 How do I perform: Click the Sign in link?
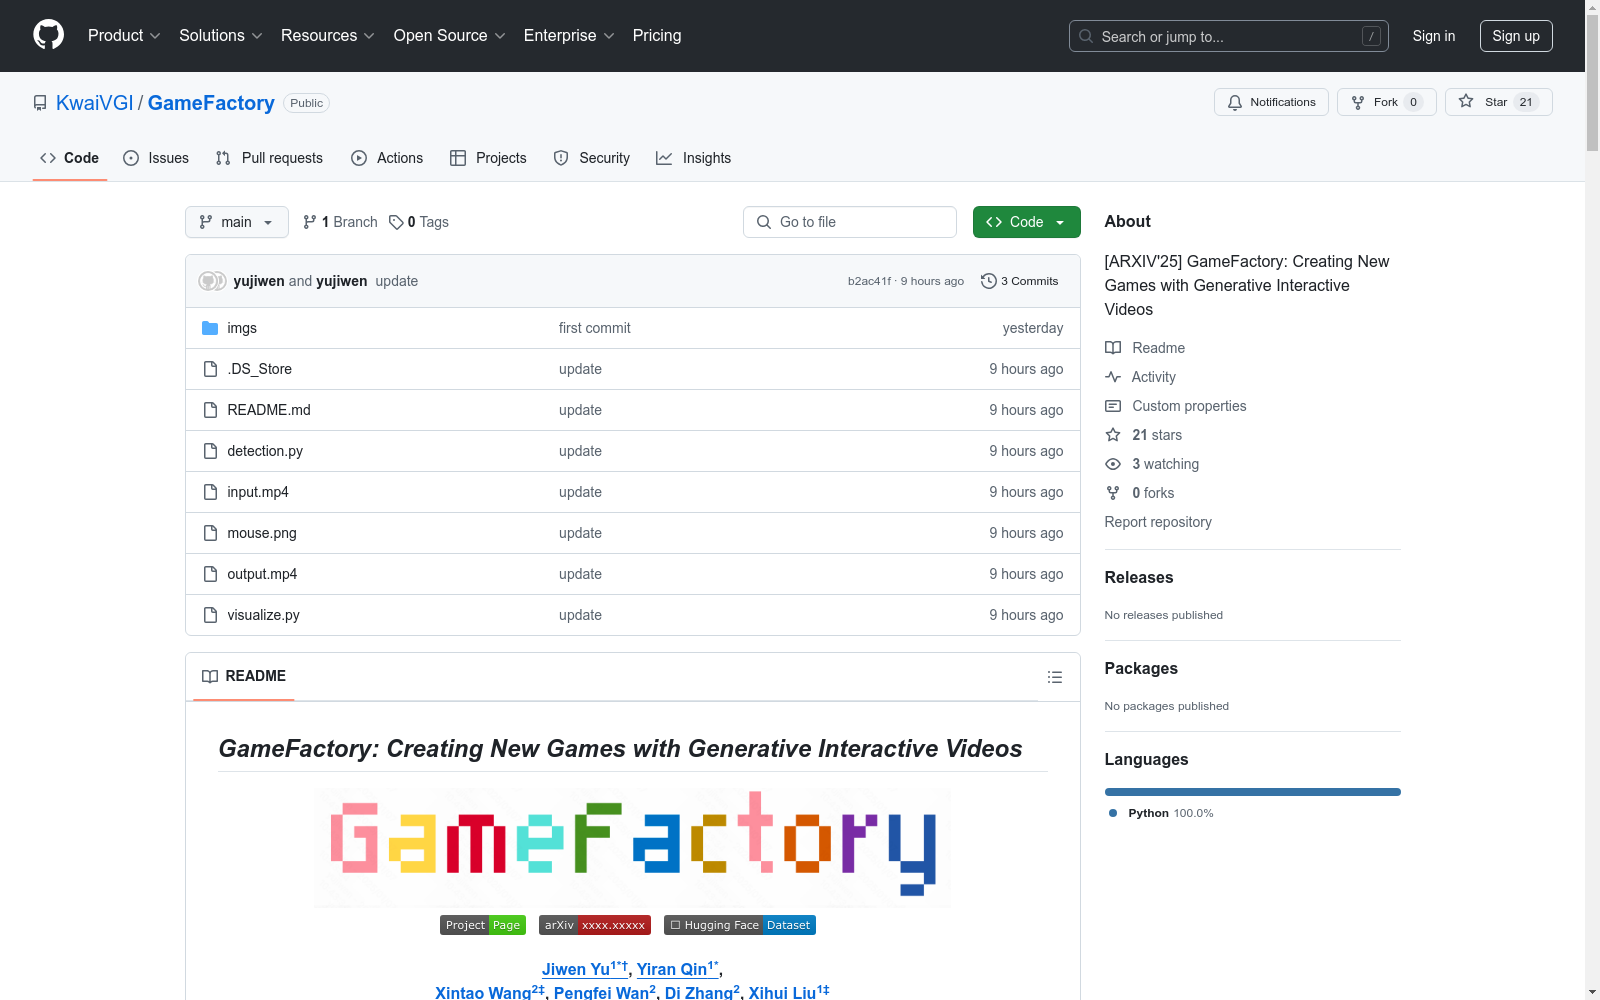click(1434, 36)
